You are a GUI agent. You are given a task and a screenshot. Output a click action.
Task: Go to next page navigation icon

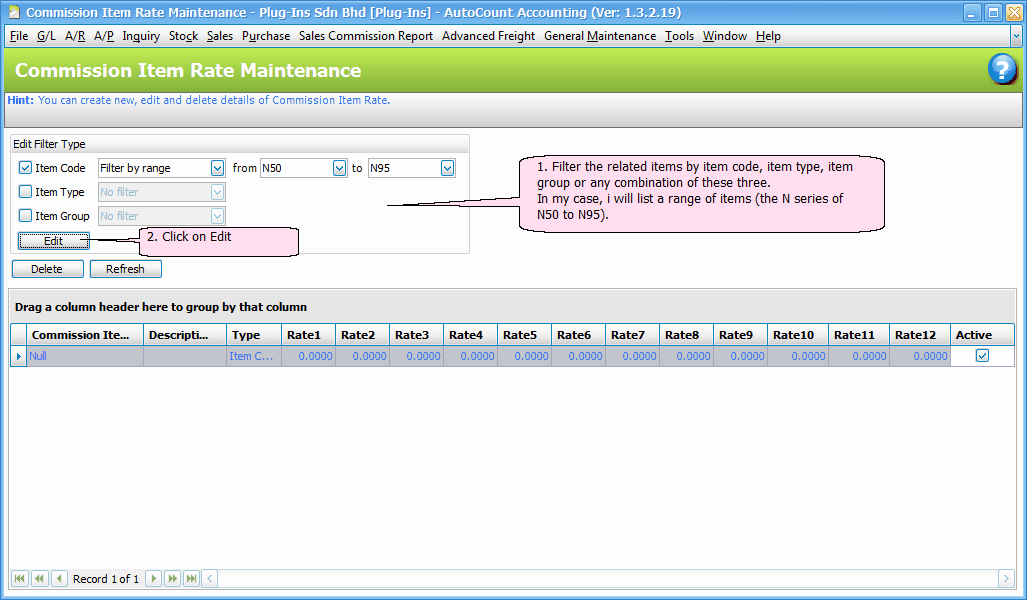click(172, 578)
